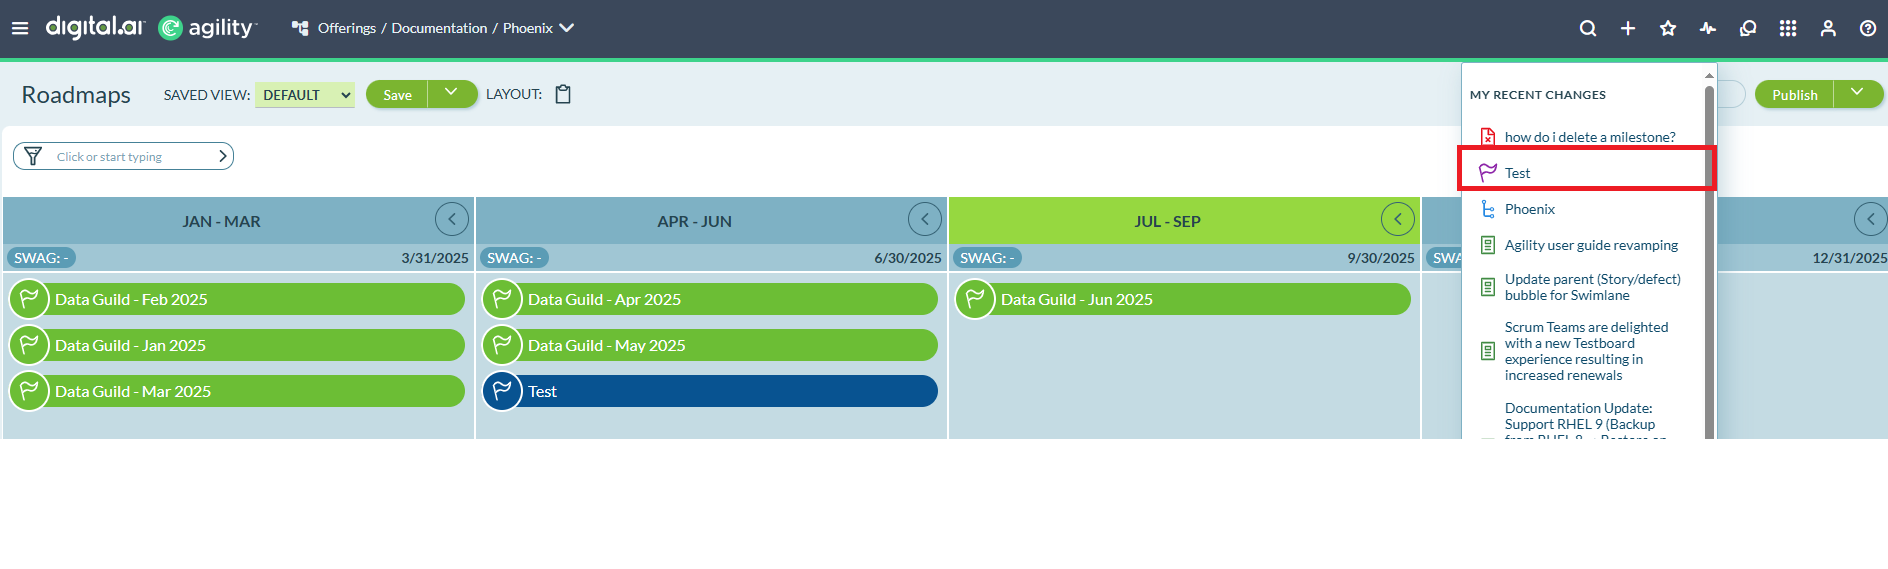The width and height of the screenshot is (1888, 569).
Task: Click flag icon of Data Guild - Mar 2025
Action: [29, 390]
